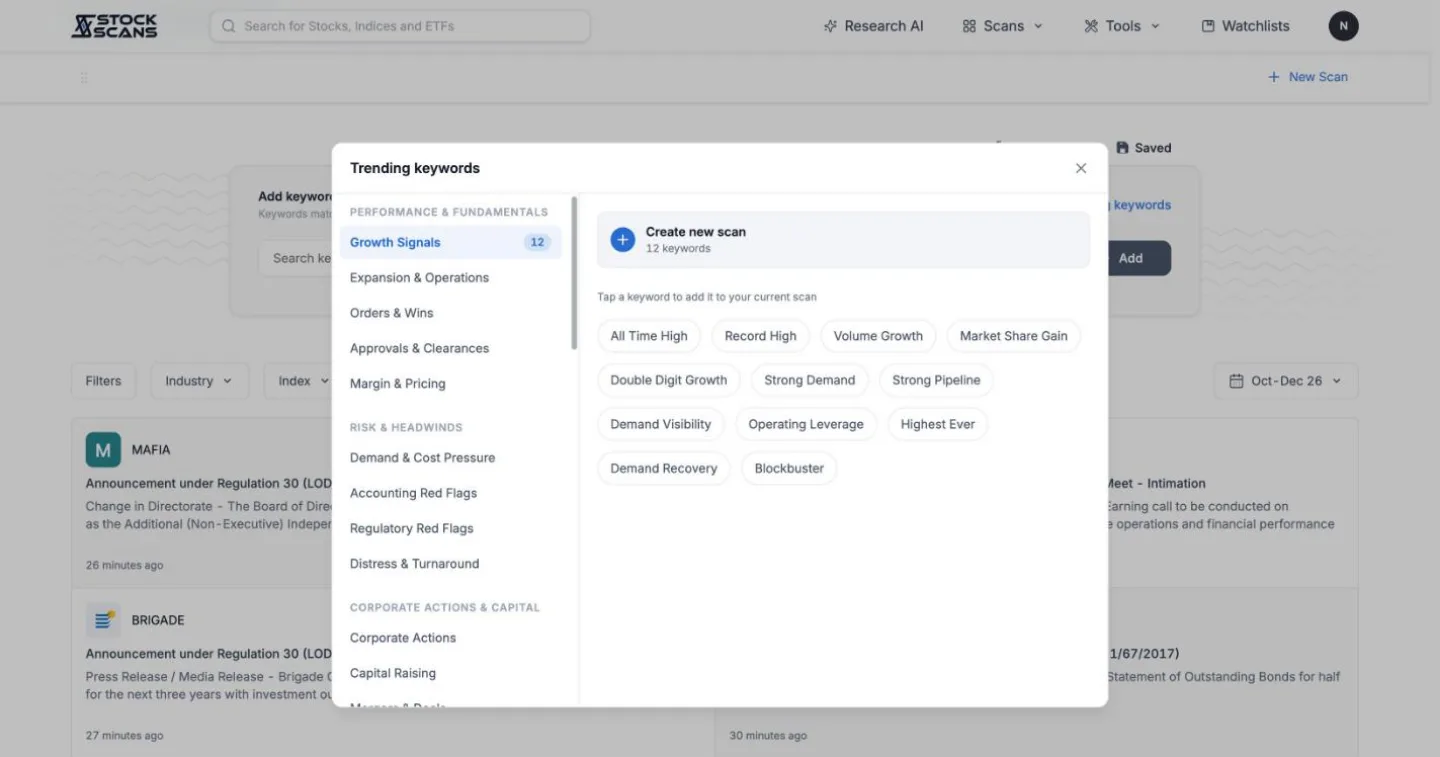Add the Operating Leverage keyword
1440x757 pixels.
click(x=806, y=424)
